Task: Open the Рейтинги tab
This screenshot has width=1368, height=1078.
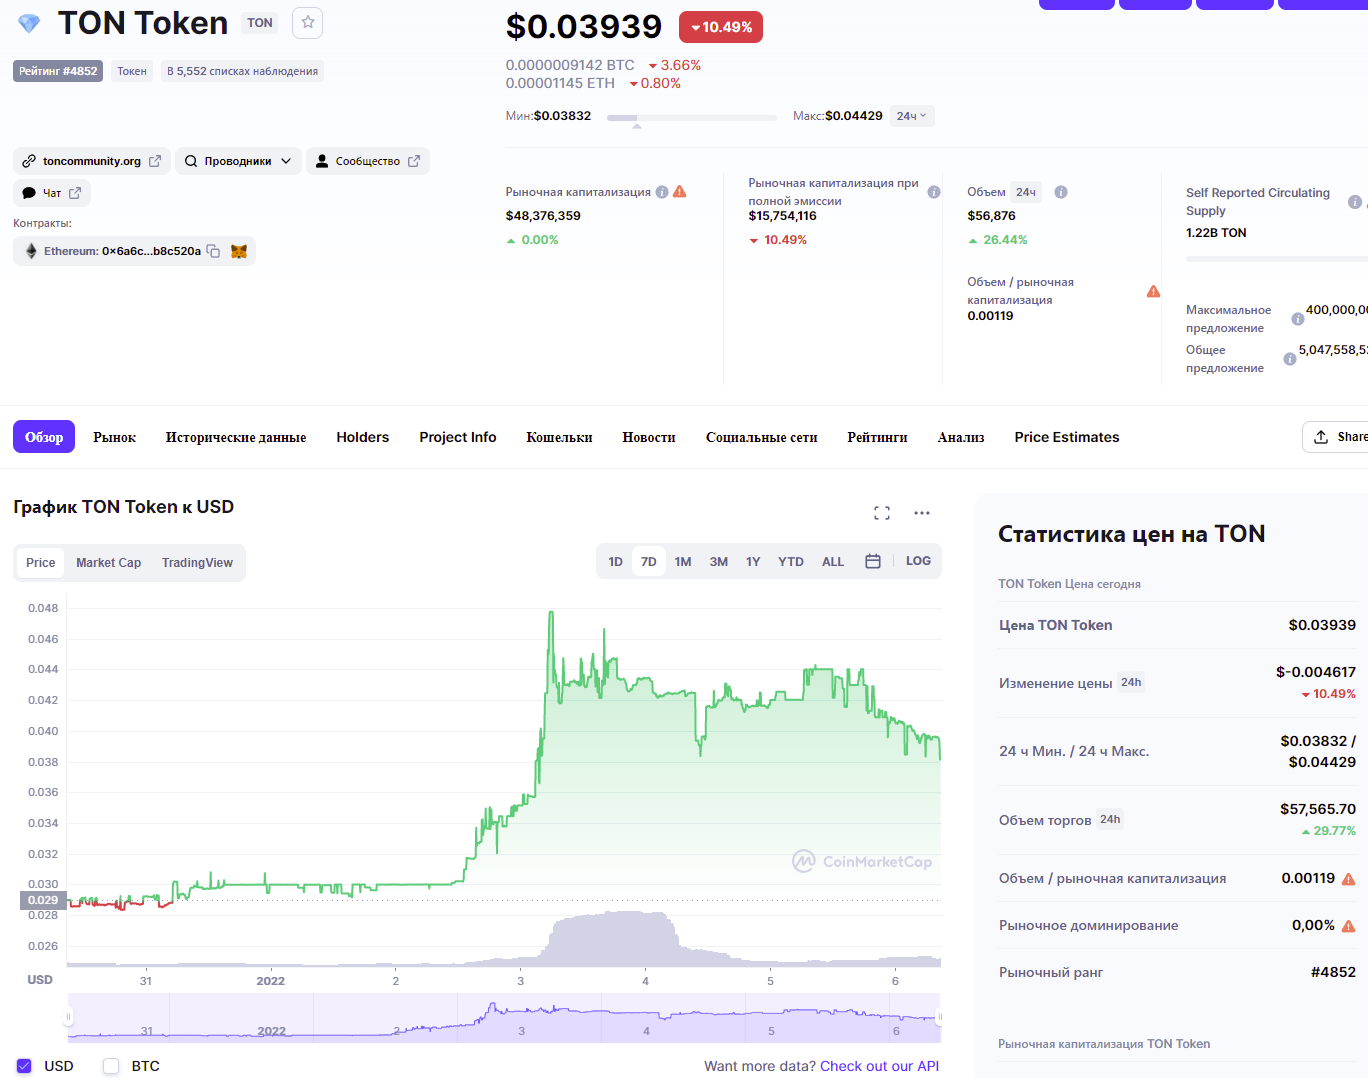Action: [878, 437]
